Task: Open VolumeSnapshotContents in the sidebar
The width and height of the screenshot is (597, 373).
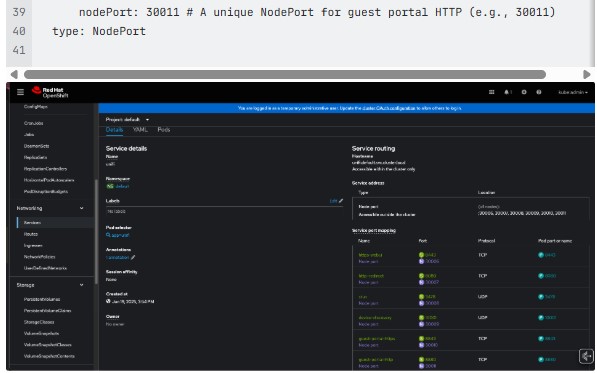Action: [49, 357]
